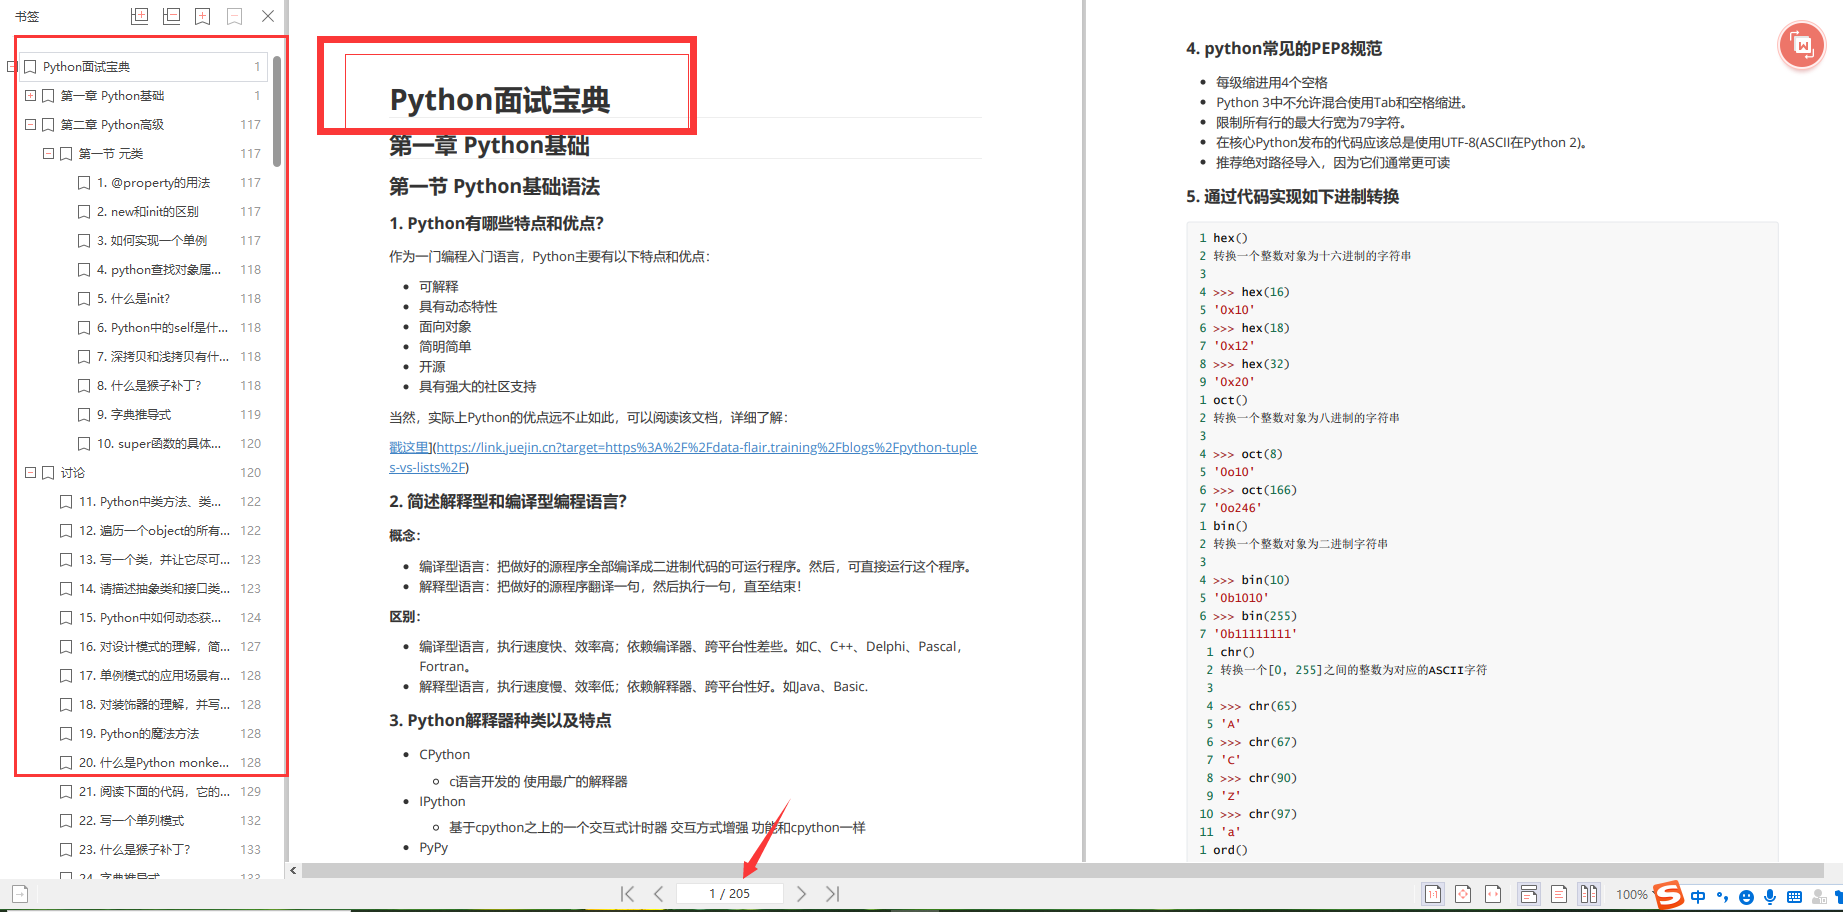Collapse all bookmarks in the panel
1843x912 pixels.
point(171,16)
